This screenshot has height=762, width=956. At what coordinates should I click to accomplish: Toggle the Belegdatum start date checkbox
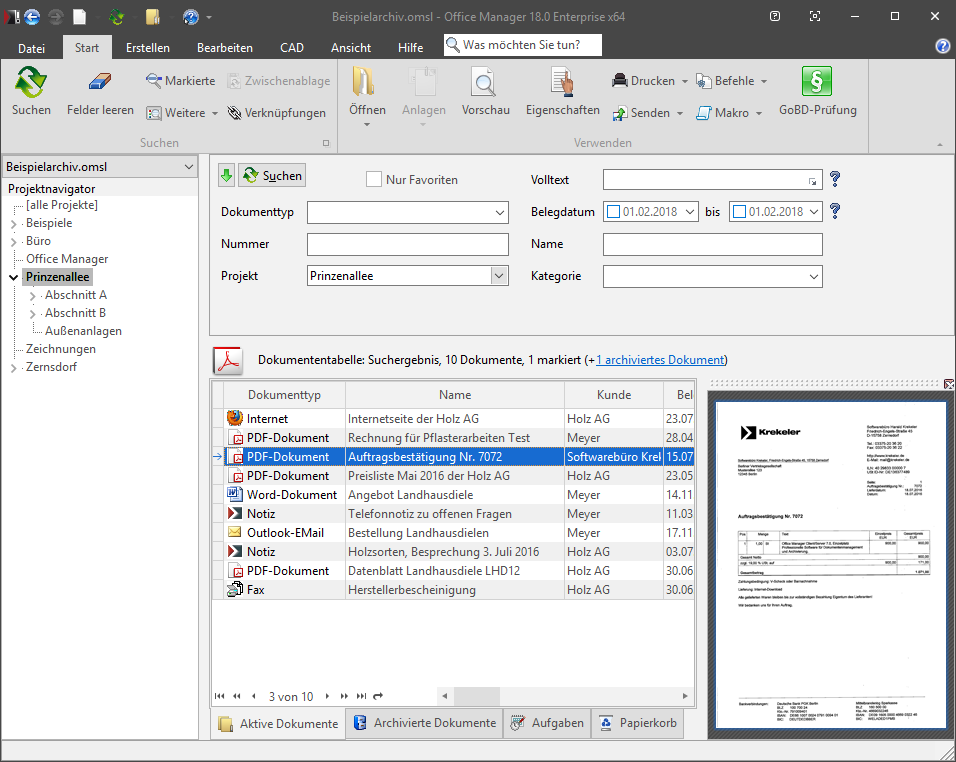(x=613, y=212)
